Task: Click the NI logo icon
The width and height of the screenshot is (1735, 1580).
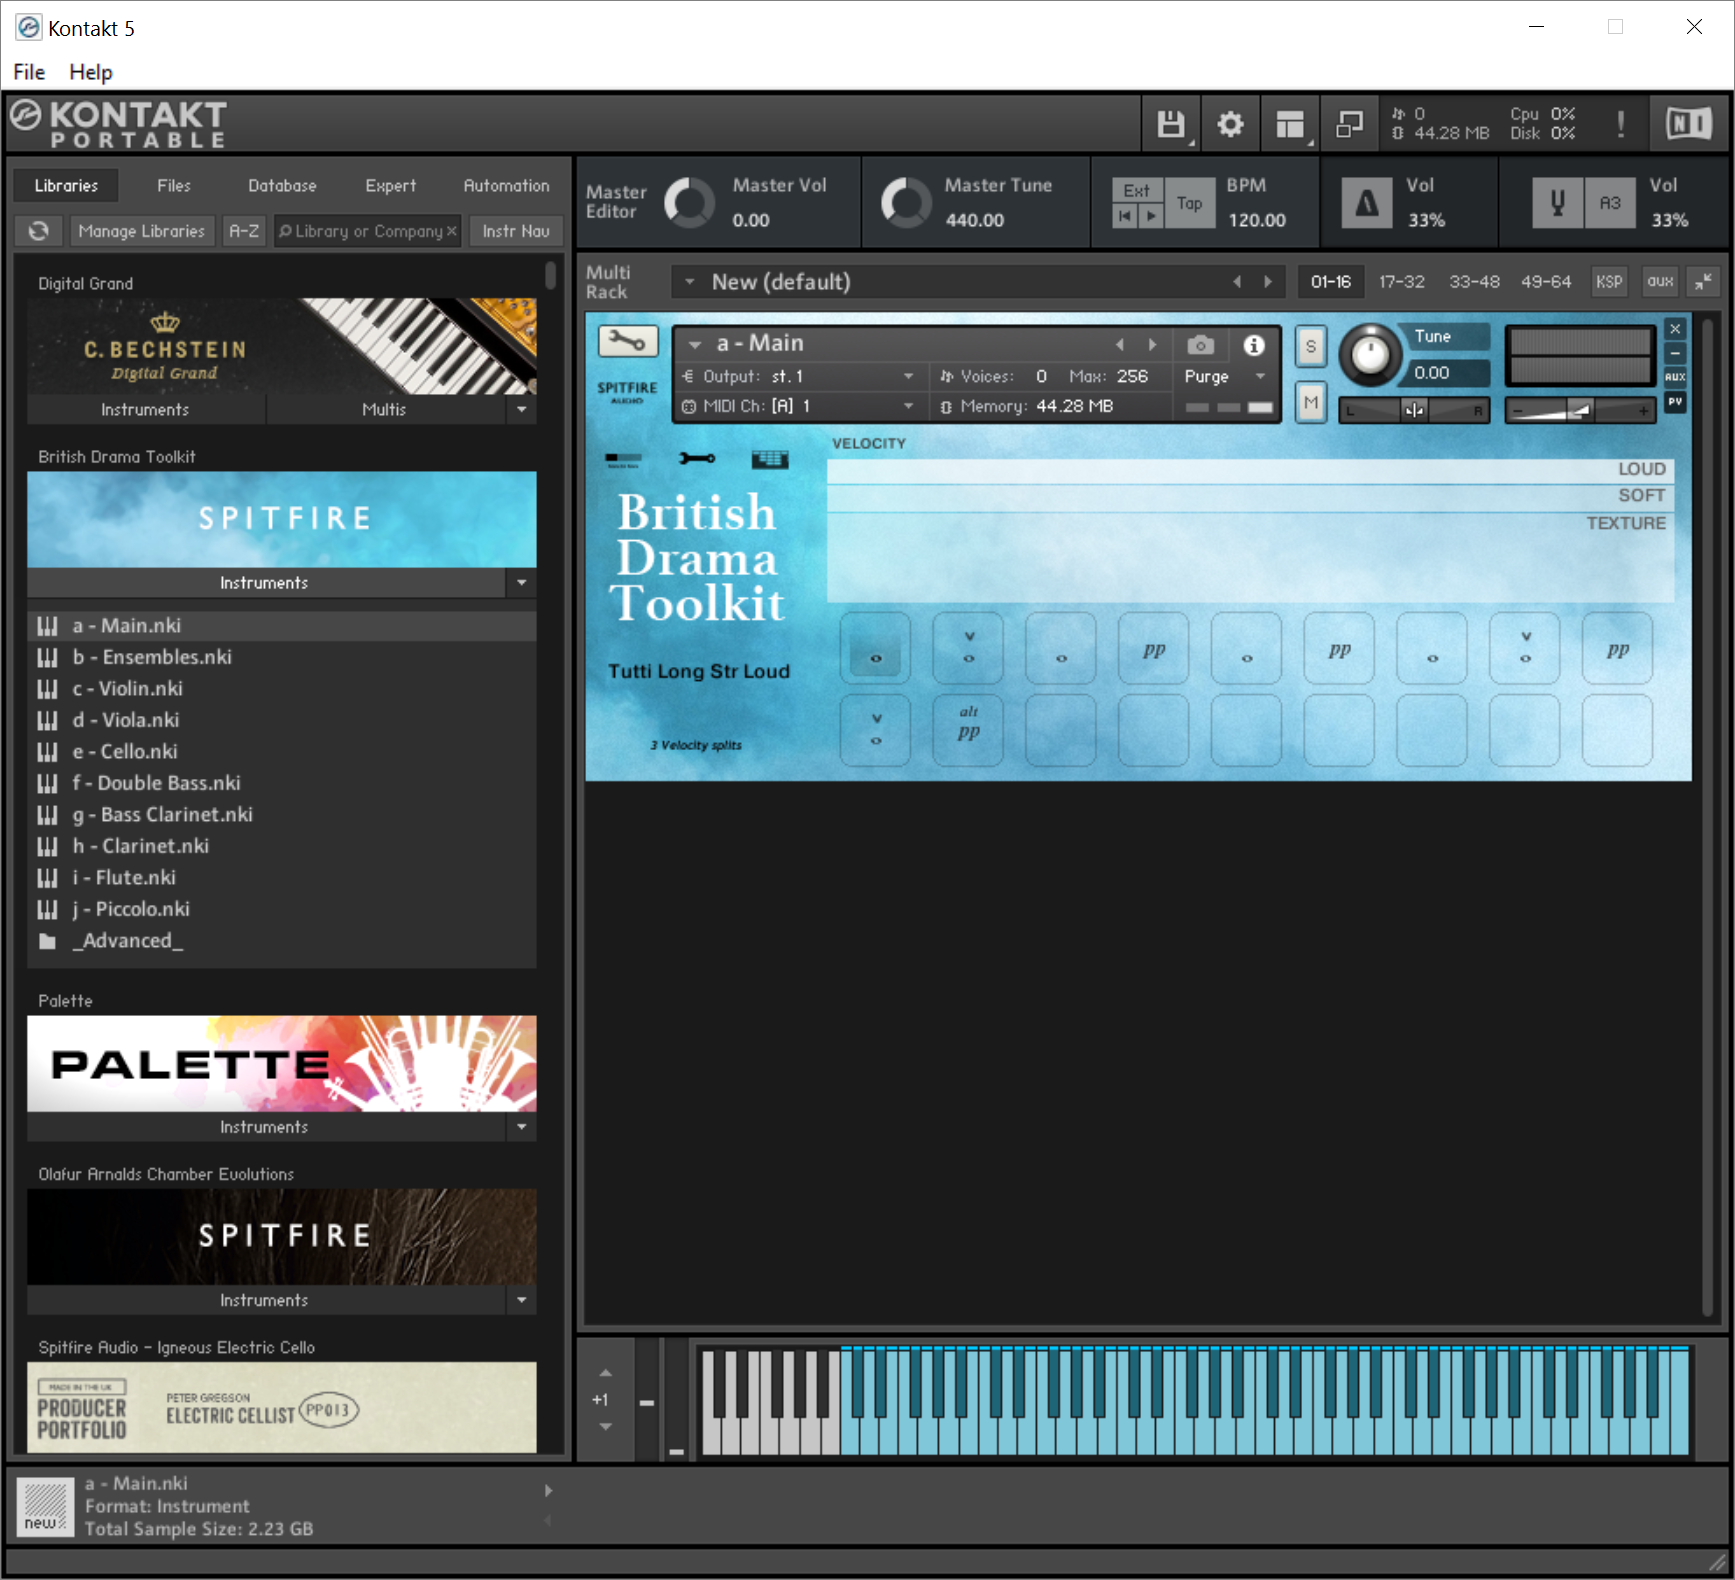Action: pyautogui.click(x=1689, y=124)
